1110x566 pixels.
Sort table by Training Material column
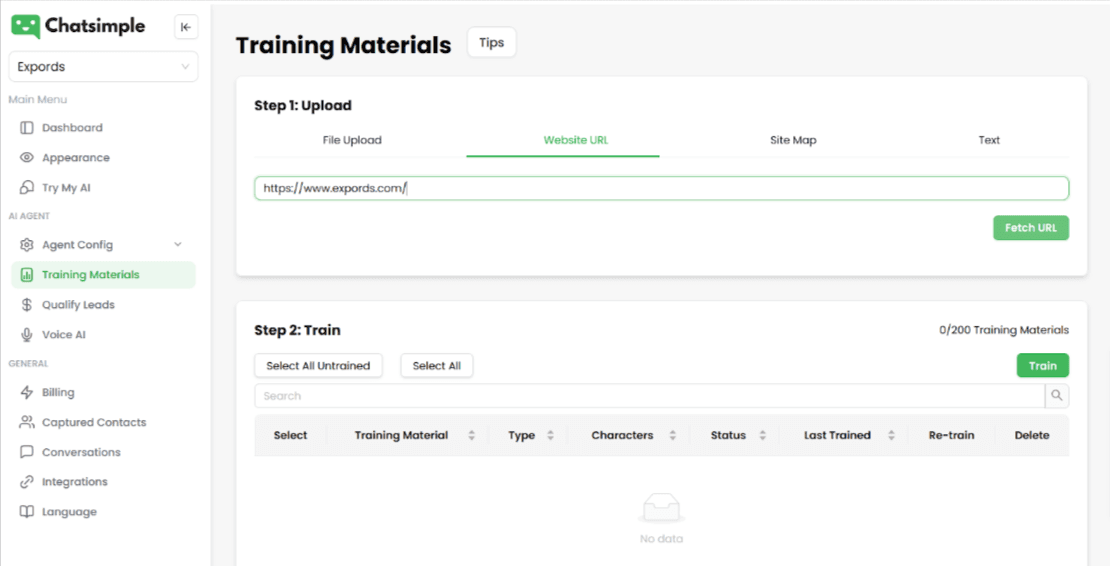471,436
